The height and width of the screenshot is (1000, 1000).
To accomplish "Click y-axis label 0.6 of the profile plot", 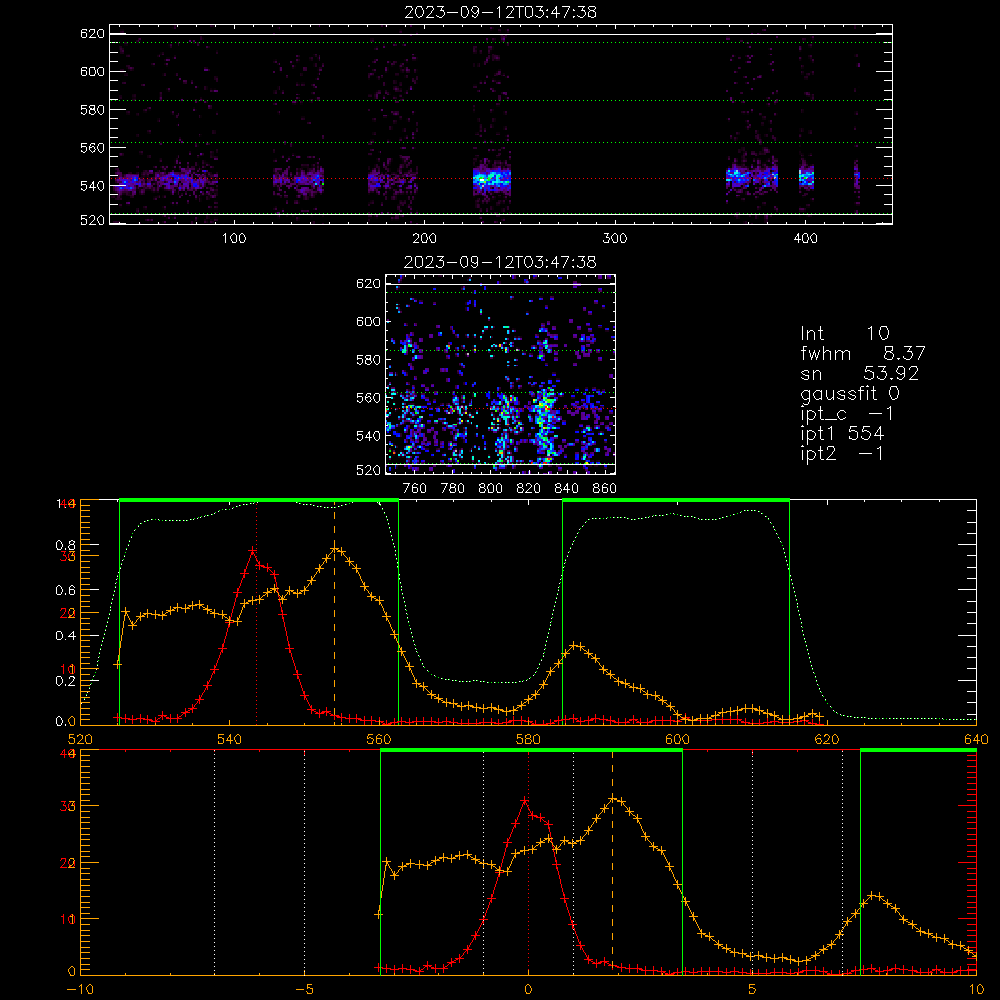I will click(x=65, y=591).
